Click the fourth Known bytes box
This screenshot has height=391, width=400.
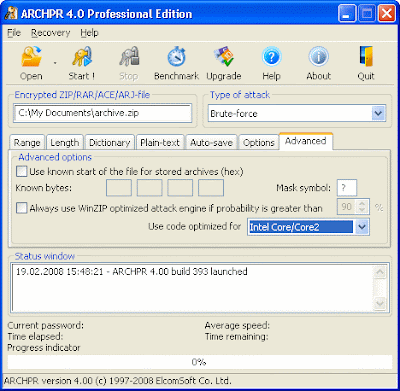pos(211,188)
